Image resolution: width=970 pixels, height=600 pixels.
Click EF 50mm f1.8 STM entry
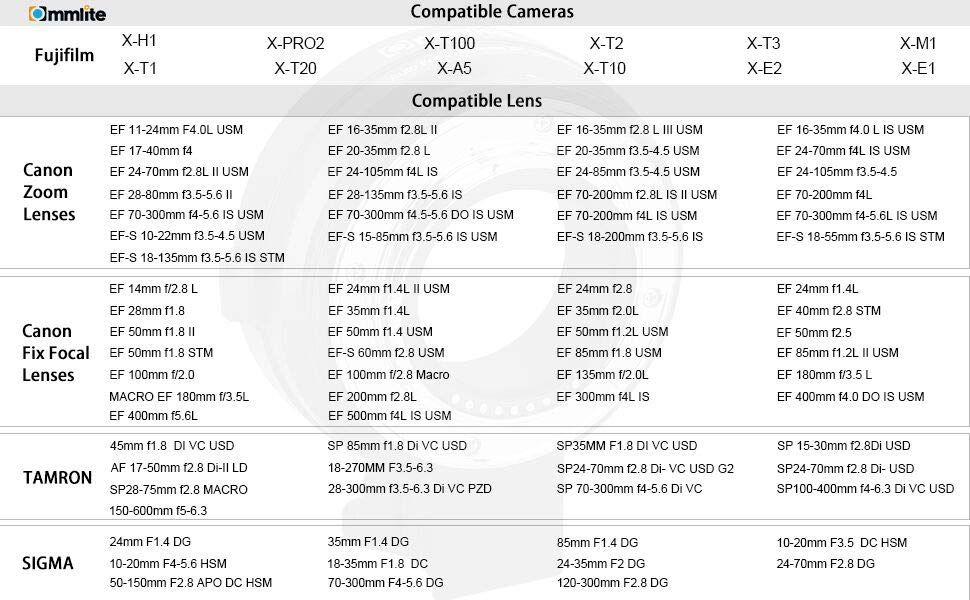[x=161, y=353]
